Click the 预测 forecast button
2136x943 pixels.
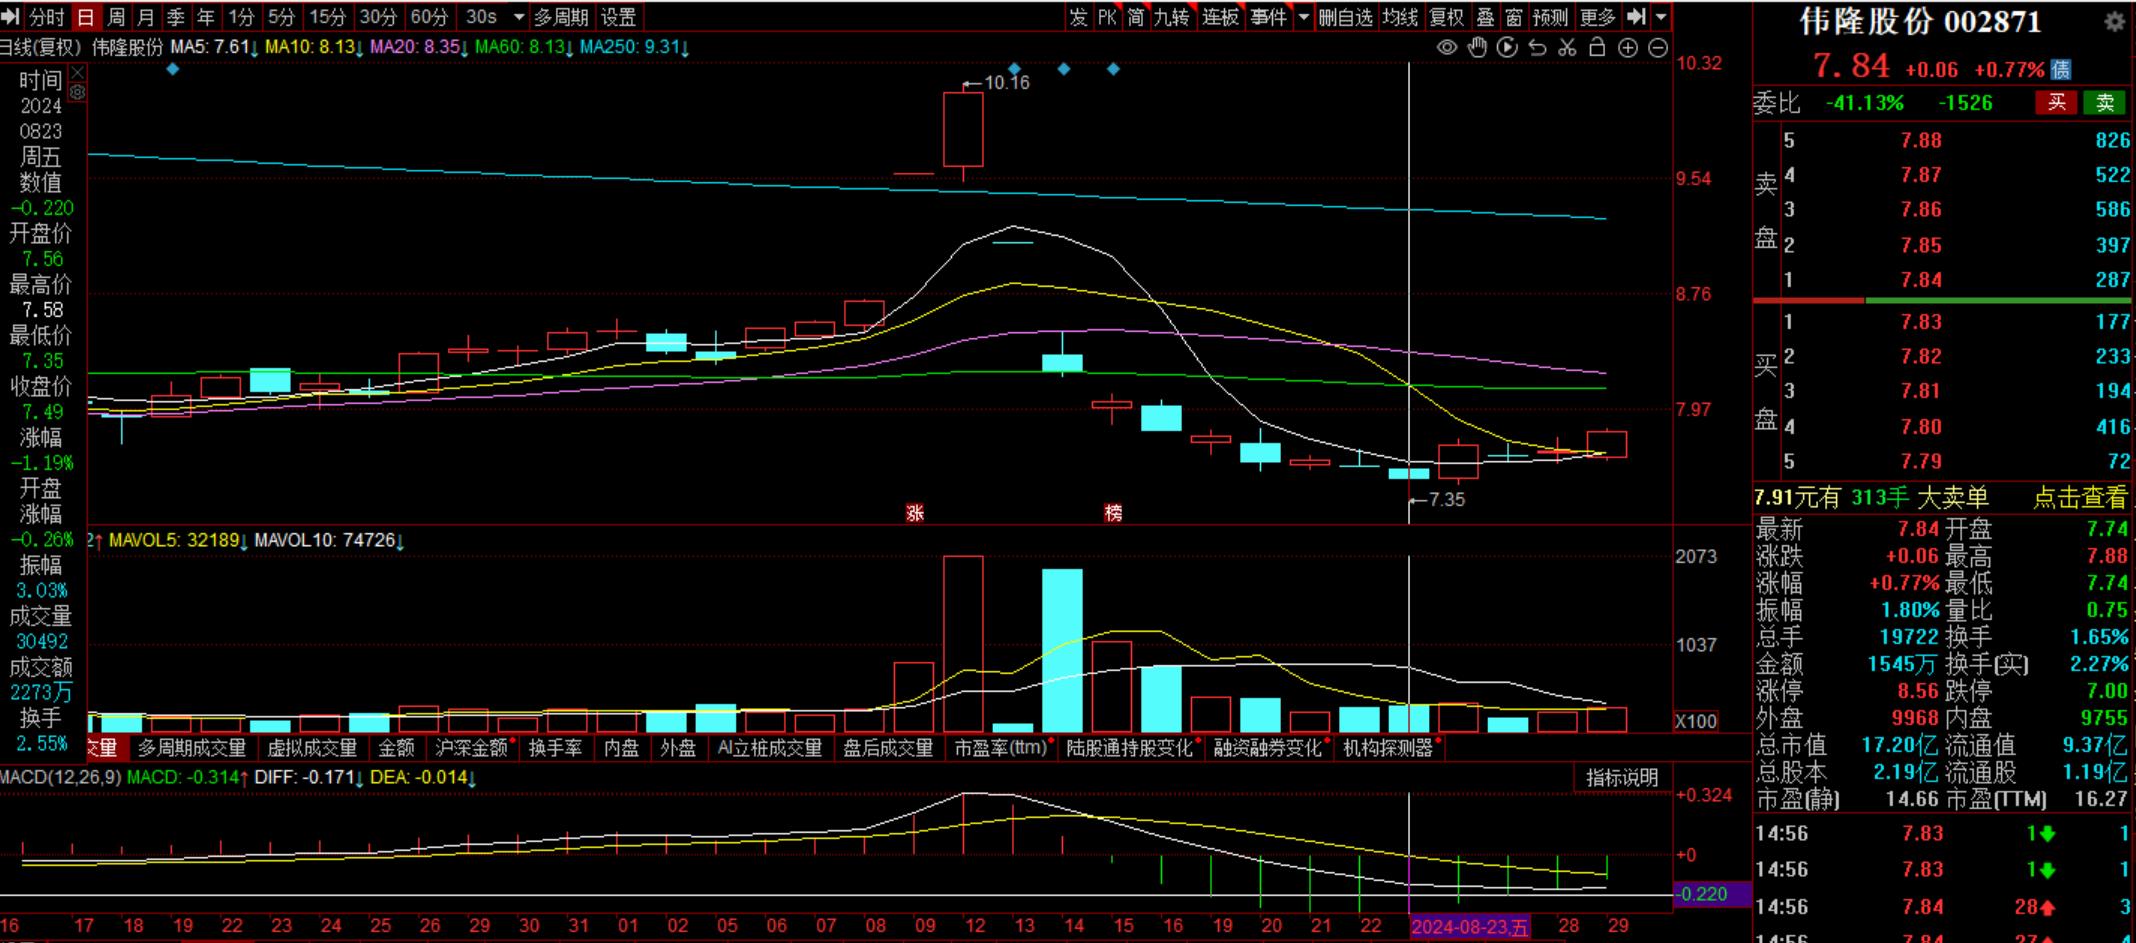[x=1550, y=17]
